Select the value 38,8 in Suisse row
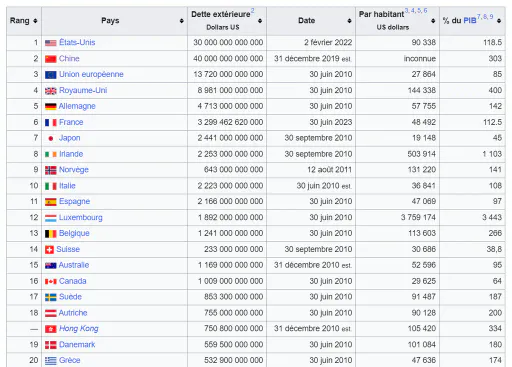The width and height of the screenshot is (512, 367). tap(493, 249)
